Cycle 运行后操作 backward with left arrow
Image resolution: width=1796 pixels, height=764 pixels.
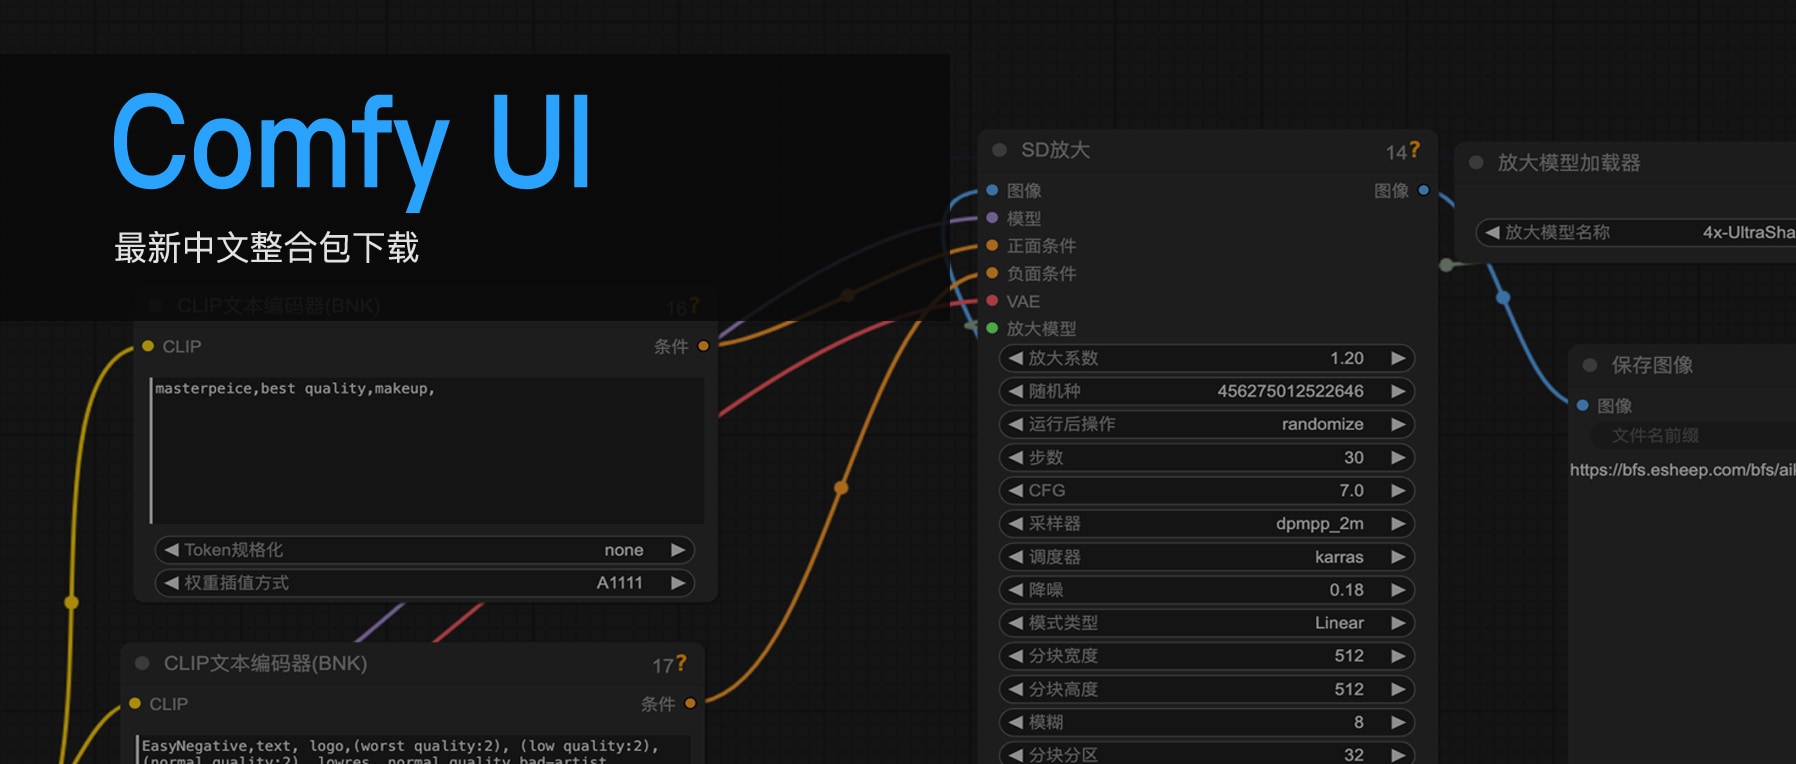[1016, 424]
